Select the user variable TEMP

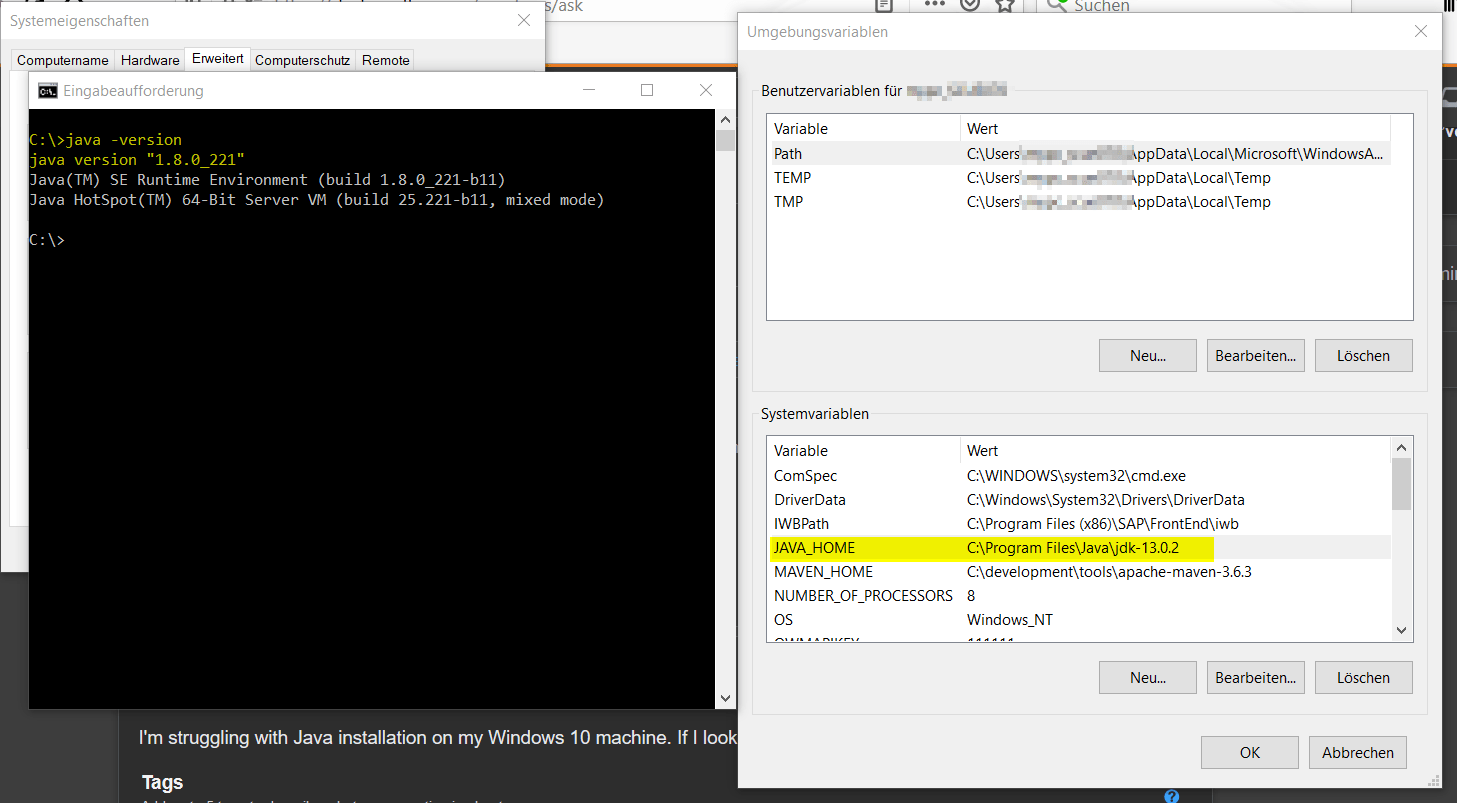(1079, 177)
